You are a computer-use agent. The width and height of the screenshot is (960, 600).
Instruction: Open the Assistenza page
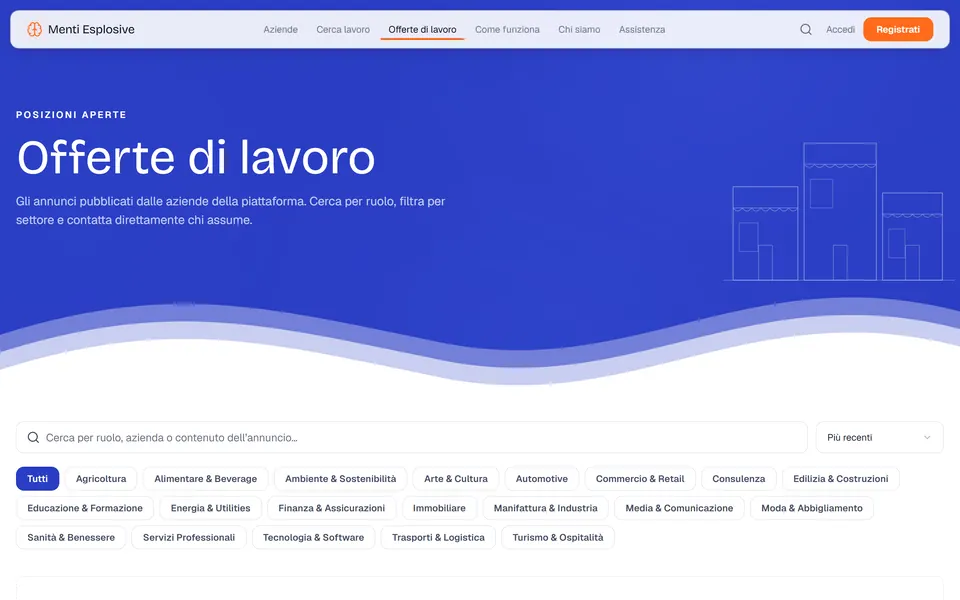click(x=642, y=29)
